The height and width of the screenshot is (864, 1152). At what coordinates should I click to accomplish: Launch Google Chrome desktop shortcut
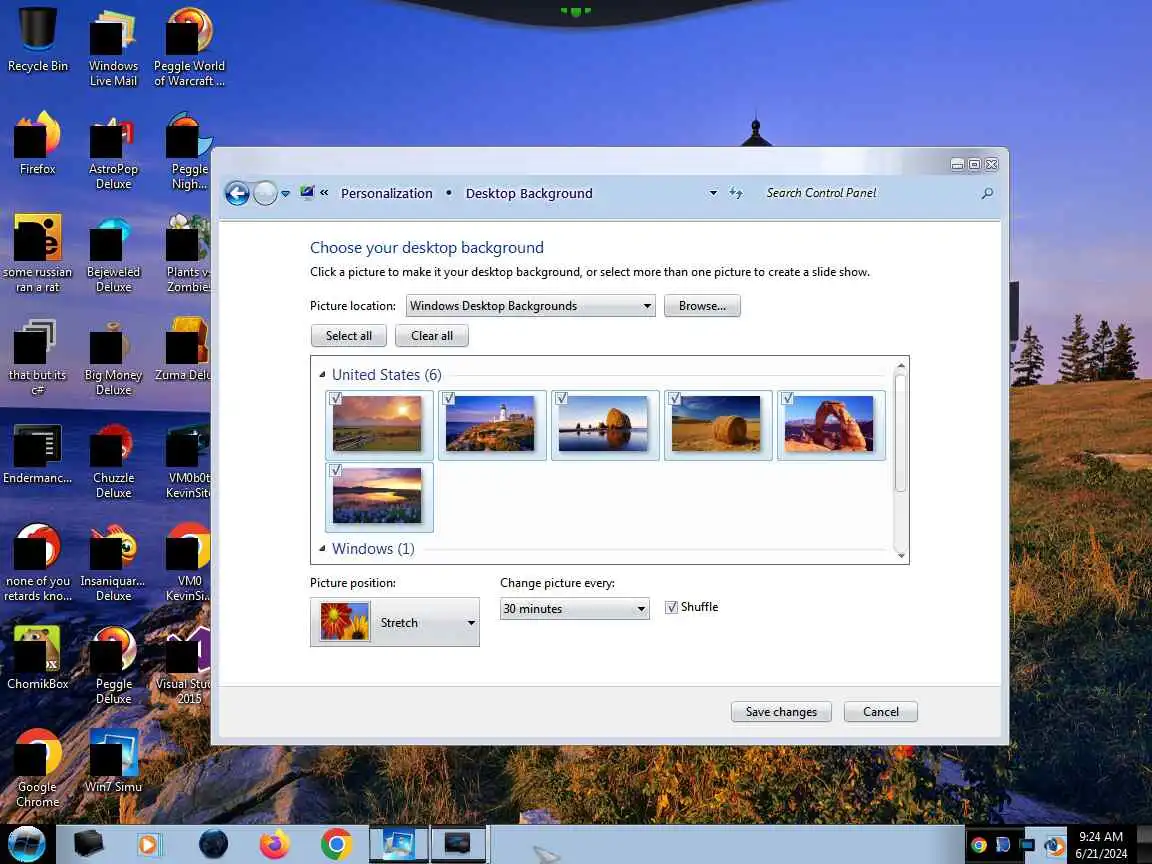pyautogui.click(x=37, y=768)
